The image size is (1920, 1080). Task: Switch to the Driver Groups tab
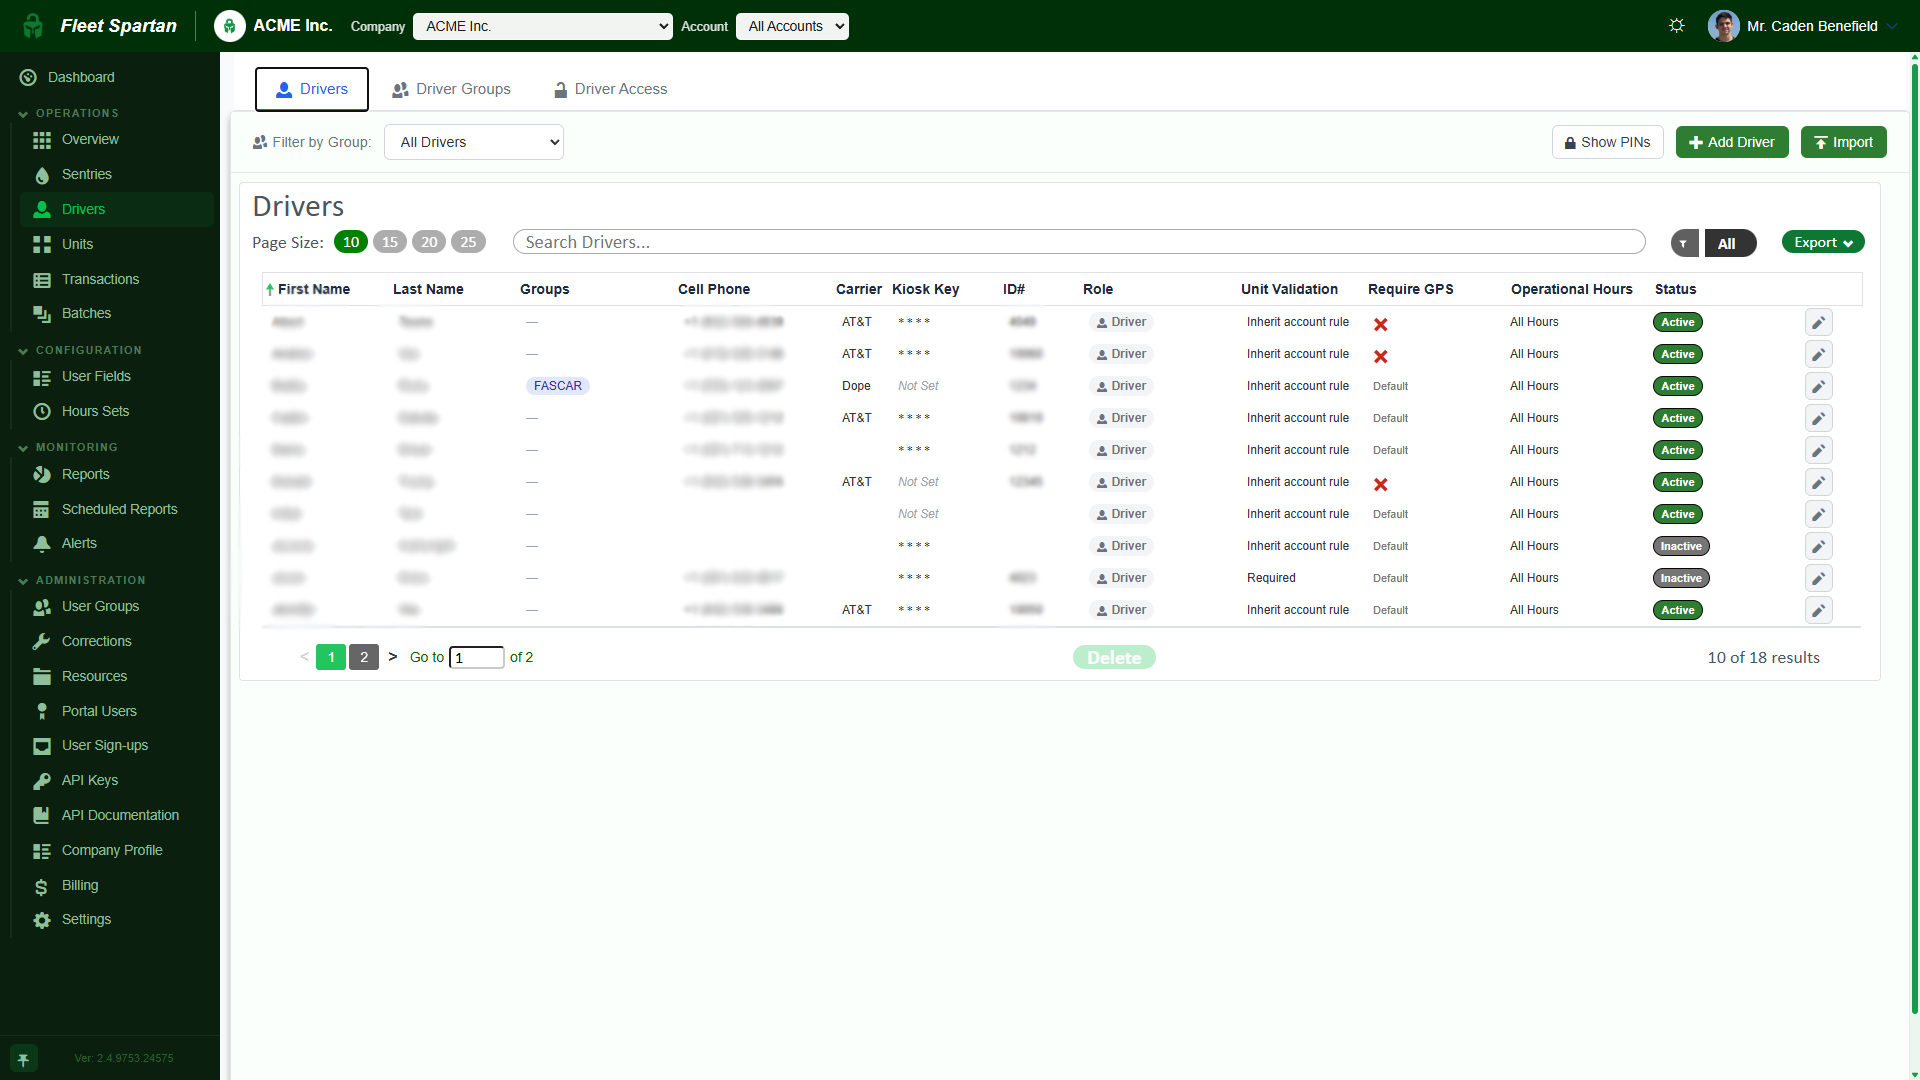tap(452, 89)
